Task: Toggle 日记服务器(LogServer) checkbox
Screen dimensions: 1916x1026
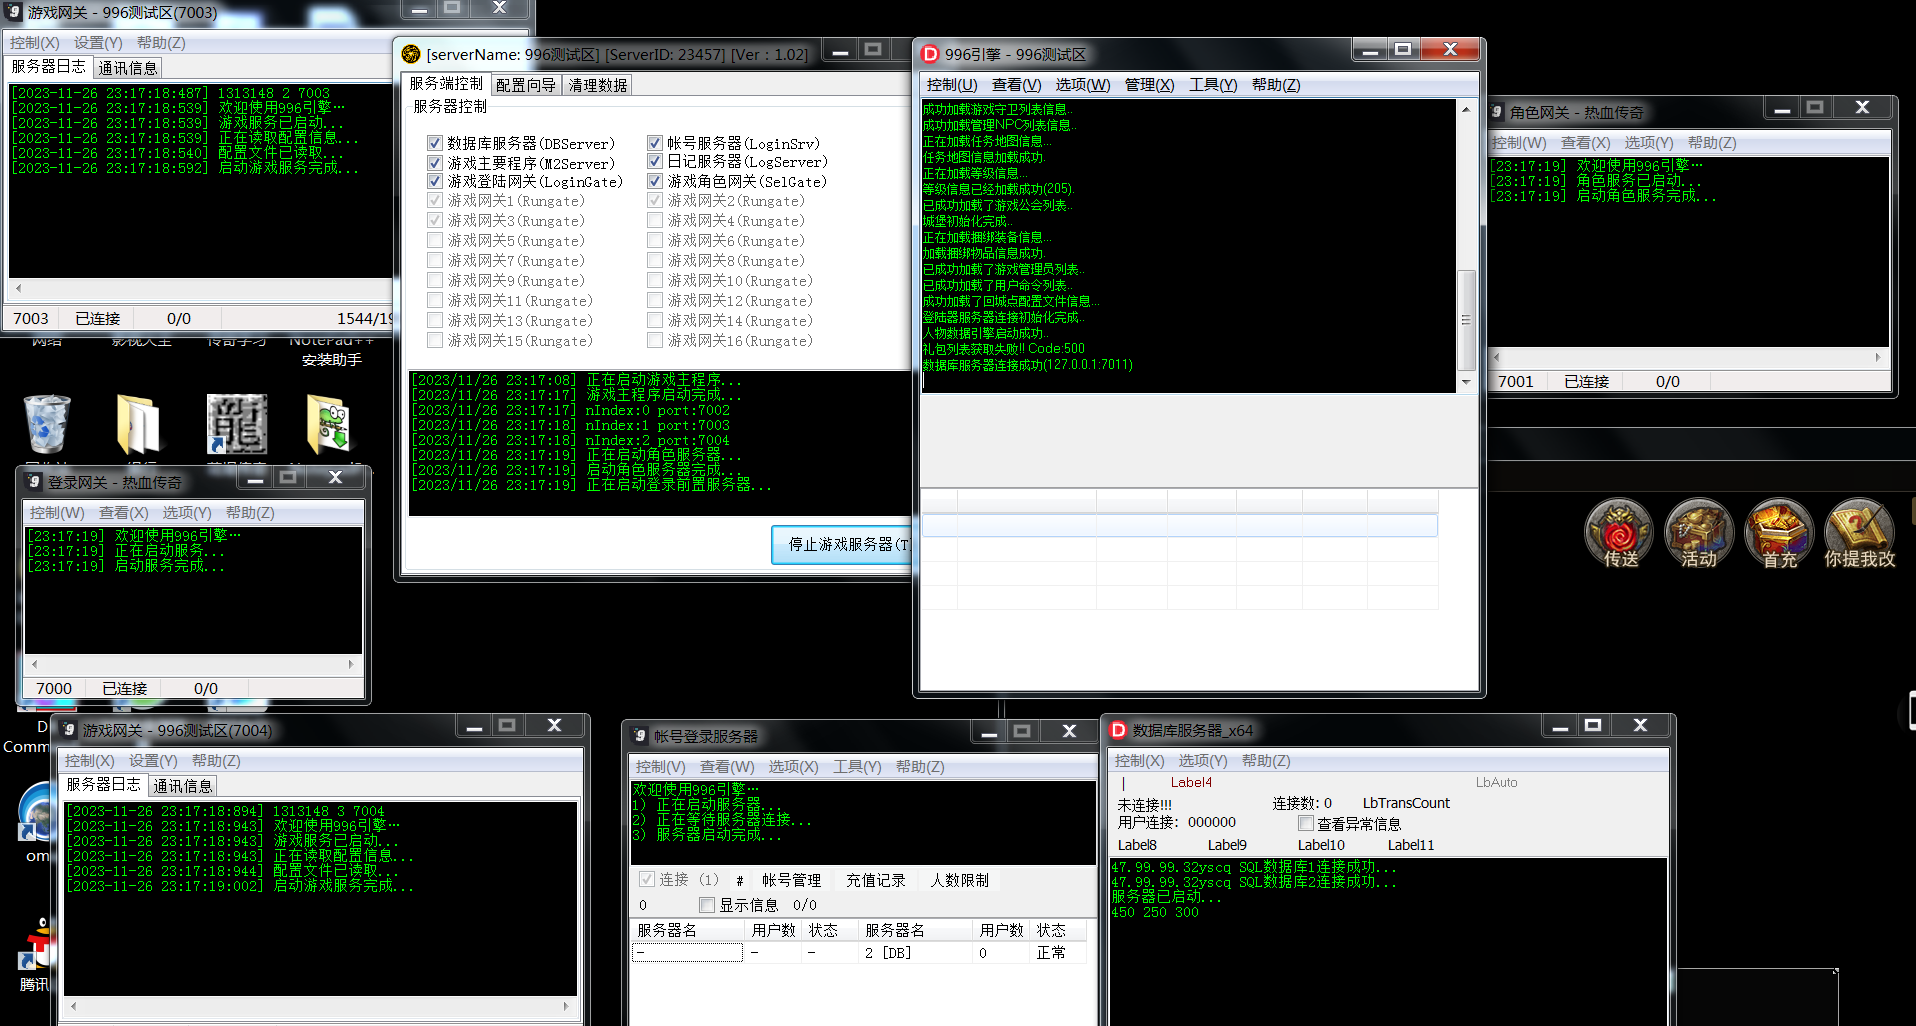Action: coord(655,161)
